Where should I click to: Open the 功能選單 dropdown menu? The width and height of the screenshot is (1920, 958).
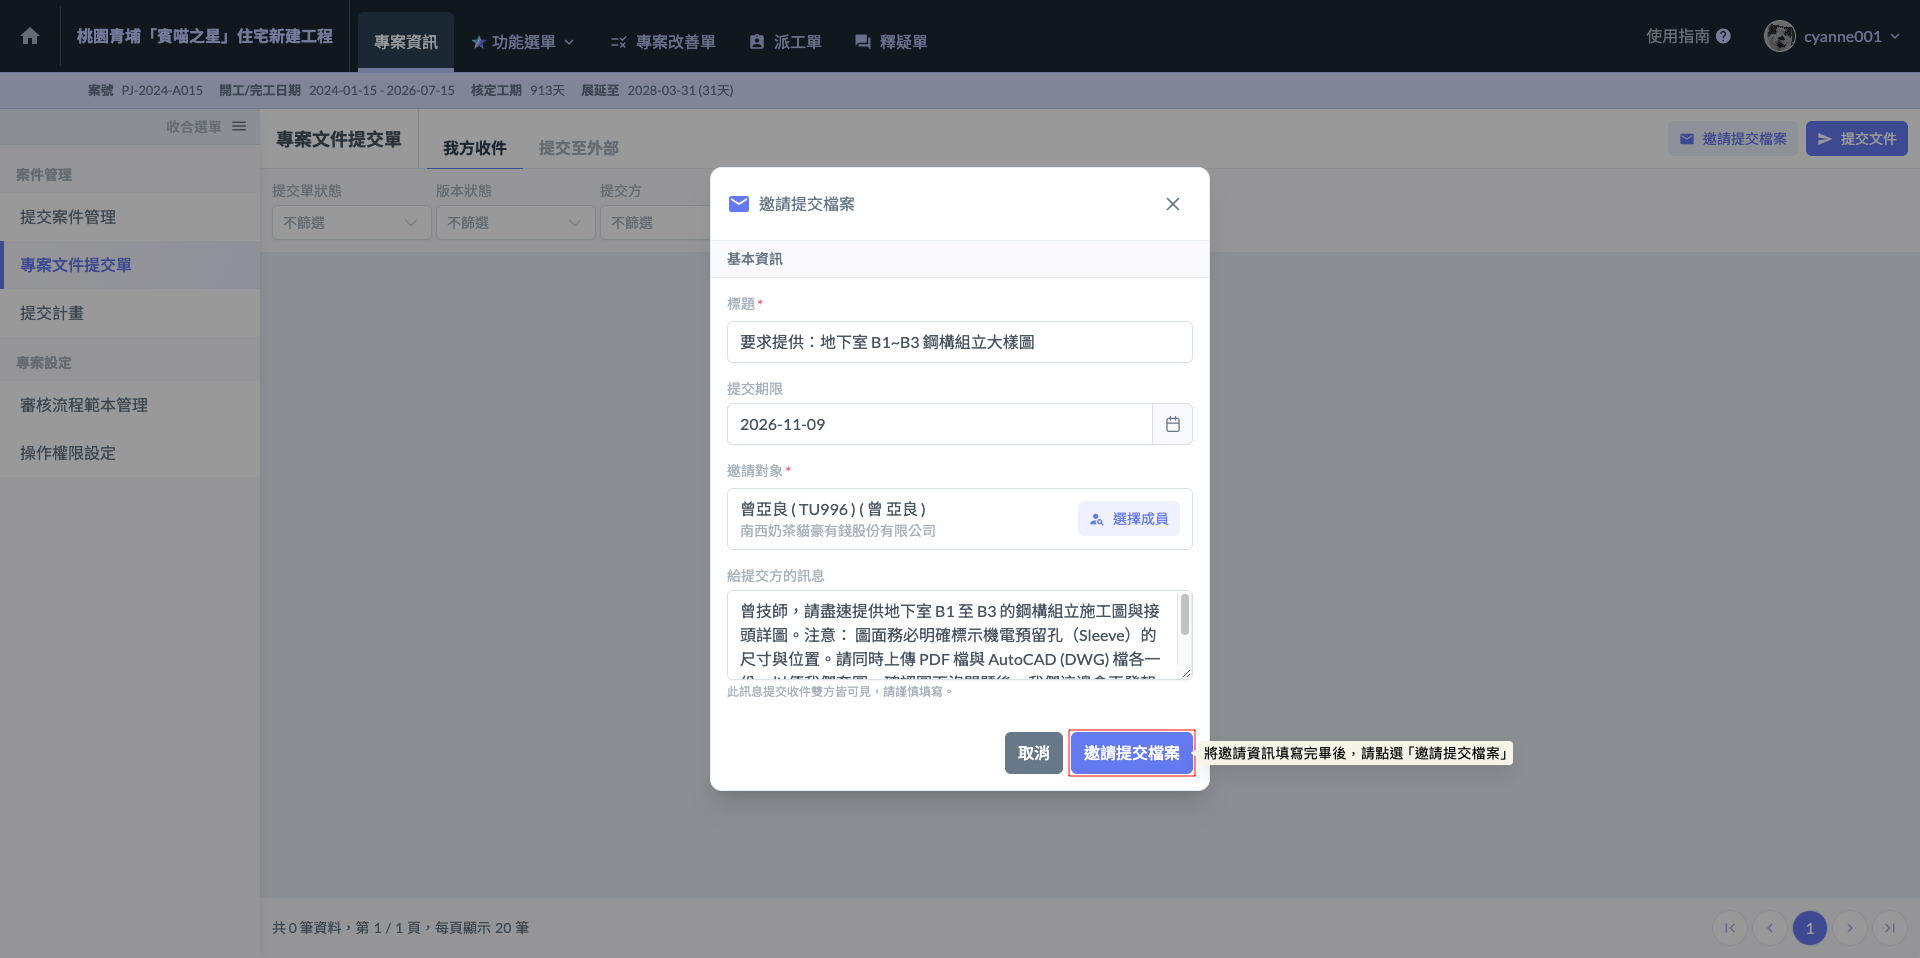pyautogui.click(x=522, y=42)
